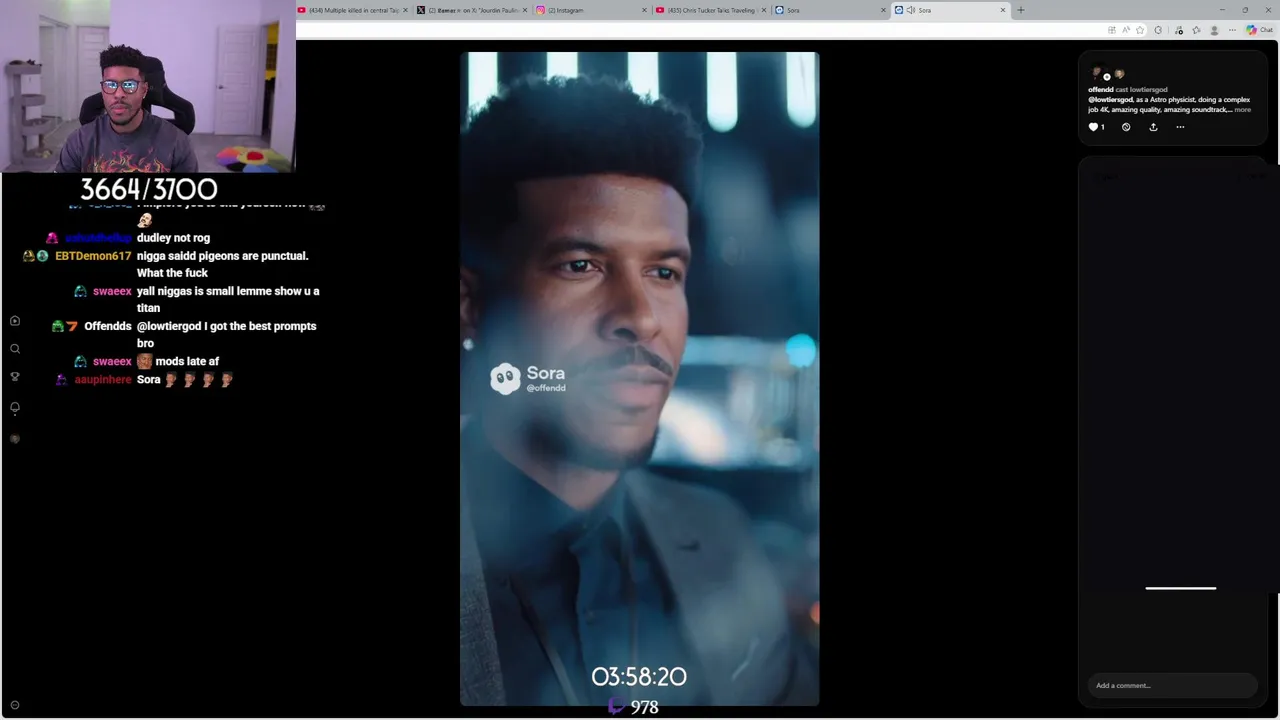Open lowtiersgod cast name link
1280x720 pixels.
[1148, 90]
